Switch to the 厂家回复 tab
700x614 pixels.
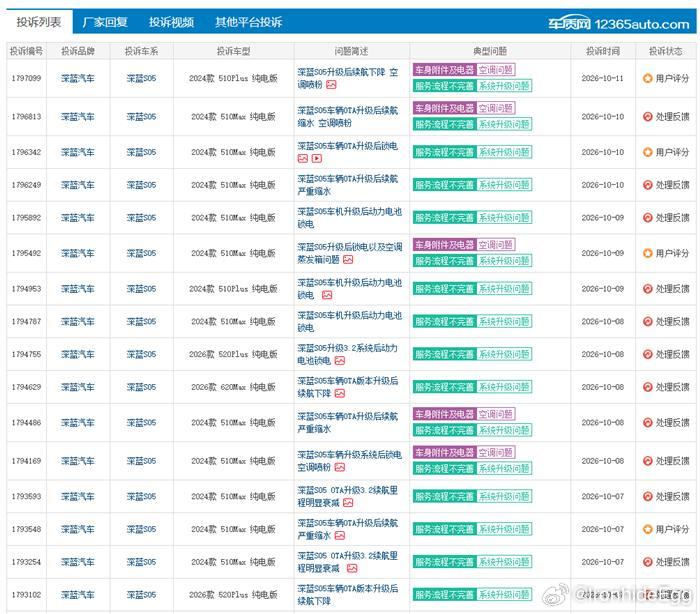[x=105, y=22]
